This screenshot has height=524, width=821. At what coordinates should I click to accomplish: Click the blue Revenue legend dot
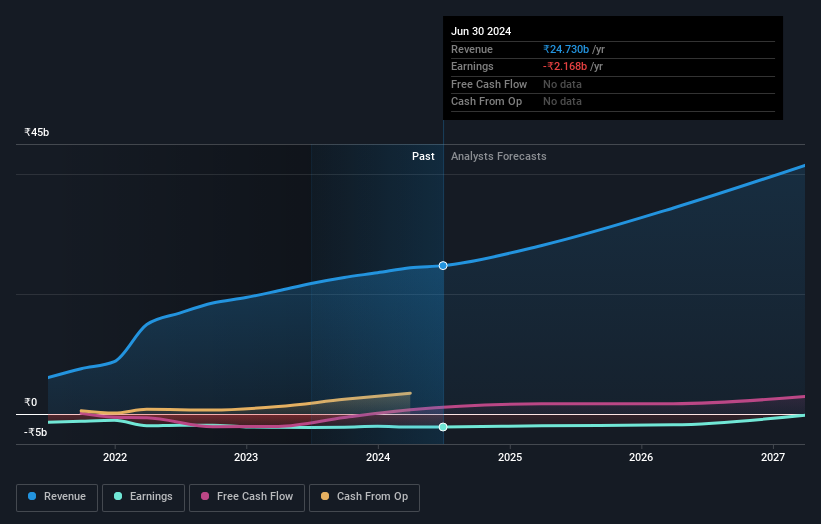(32, 496)
